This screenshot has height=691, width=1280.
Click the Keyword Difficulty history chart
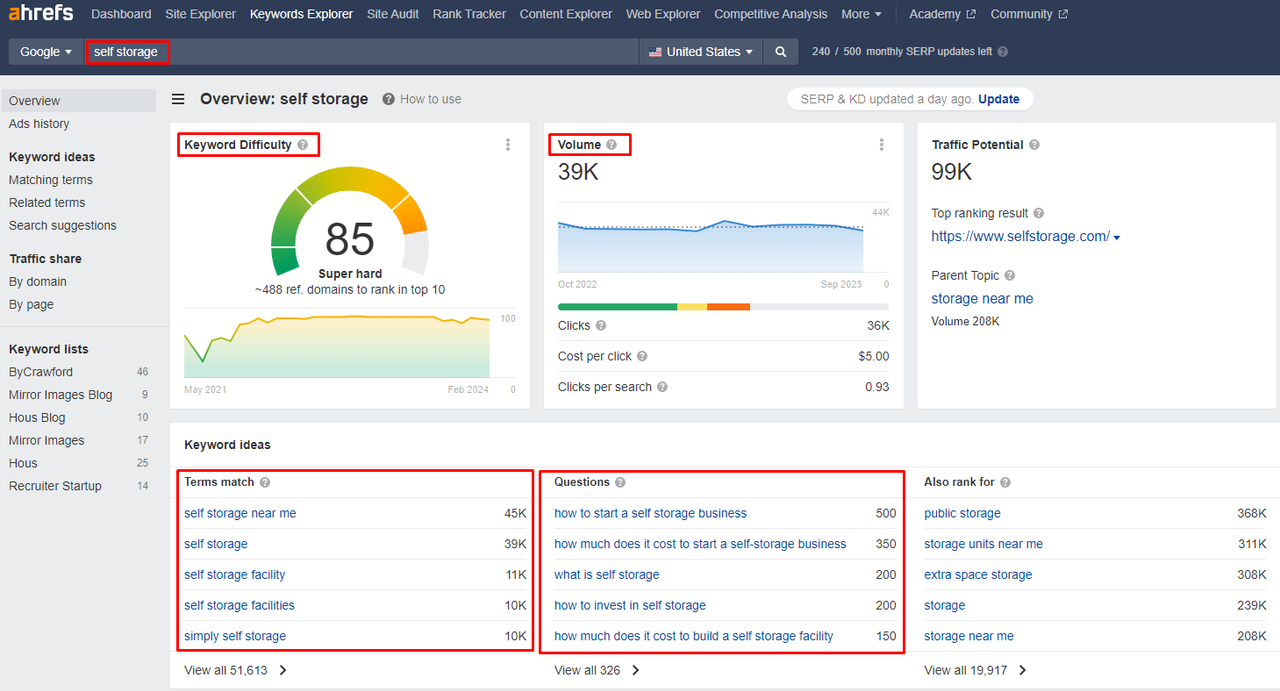[x=337, y=345]
